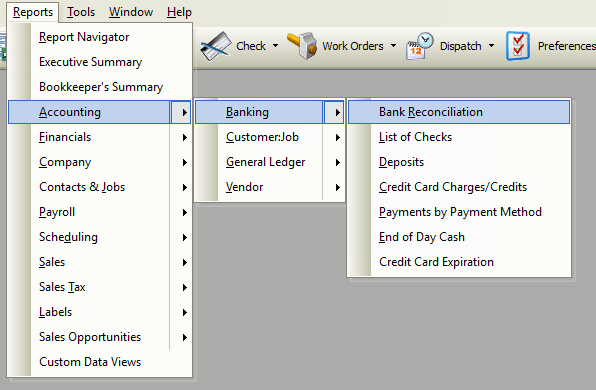
Task: Click the Check toolbar label
Action: coord(251,46)
